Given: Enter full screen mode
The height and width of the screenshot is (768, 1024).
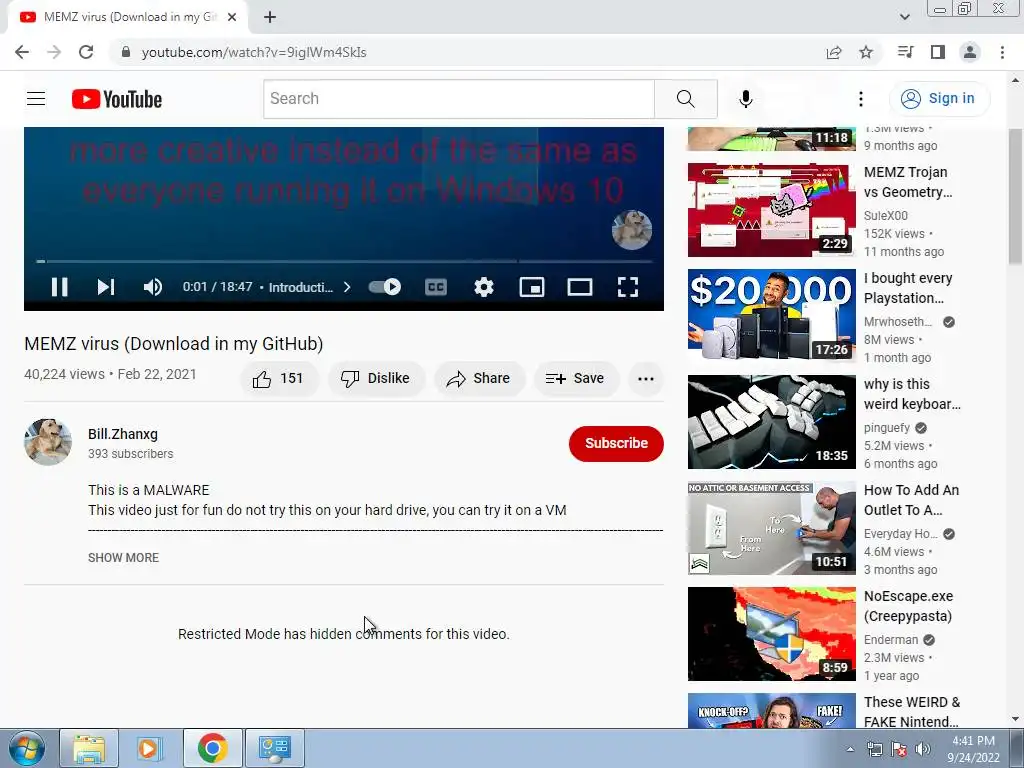Looking at the screenshot, I should (628, 287).
